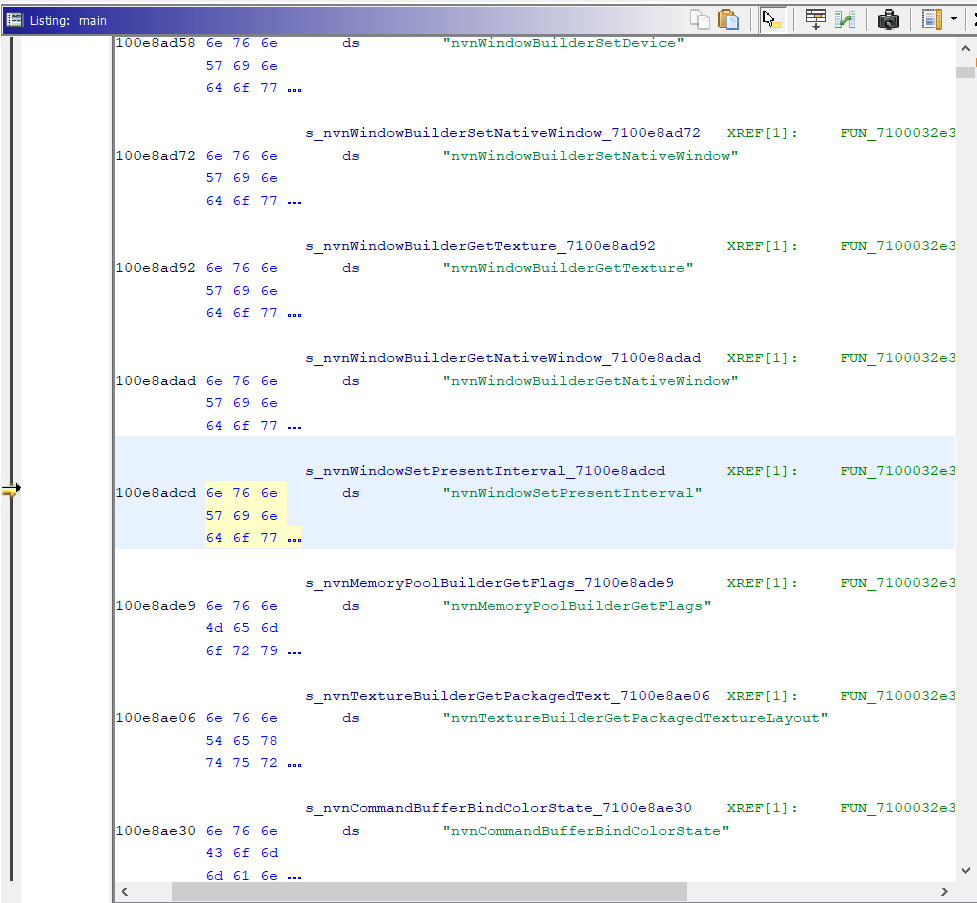Image resolution: width=977 pixels, height=903 pixels.
Task: Click bytes 54 65 78 under 100e8ae06
Action: (242, 740)
